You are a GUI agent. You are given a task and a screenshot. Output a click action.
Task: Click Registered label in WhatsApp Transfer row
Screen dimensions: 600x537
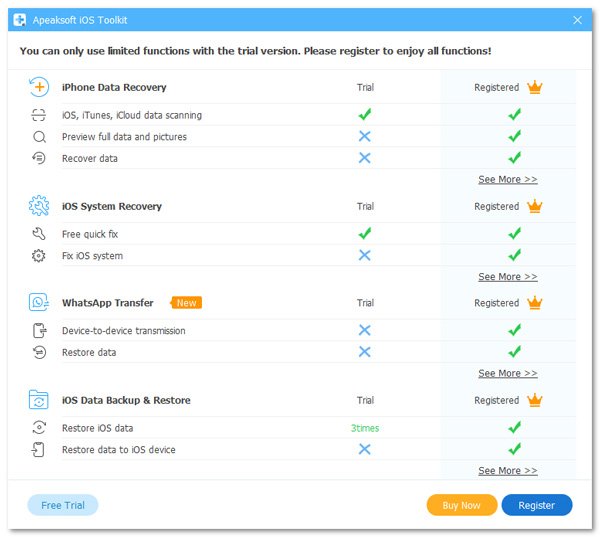(x=496, y=303)
